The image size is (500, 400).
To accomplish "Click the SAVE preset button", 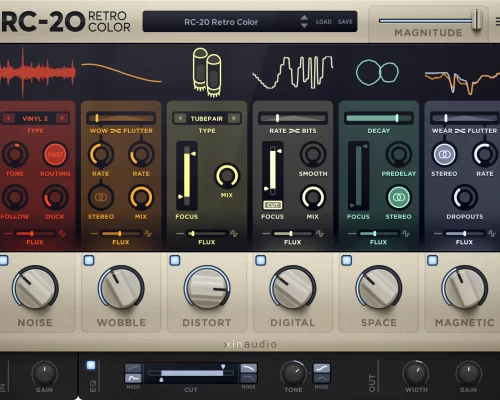I will (x=345, y=22).
